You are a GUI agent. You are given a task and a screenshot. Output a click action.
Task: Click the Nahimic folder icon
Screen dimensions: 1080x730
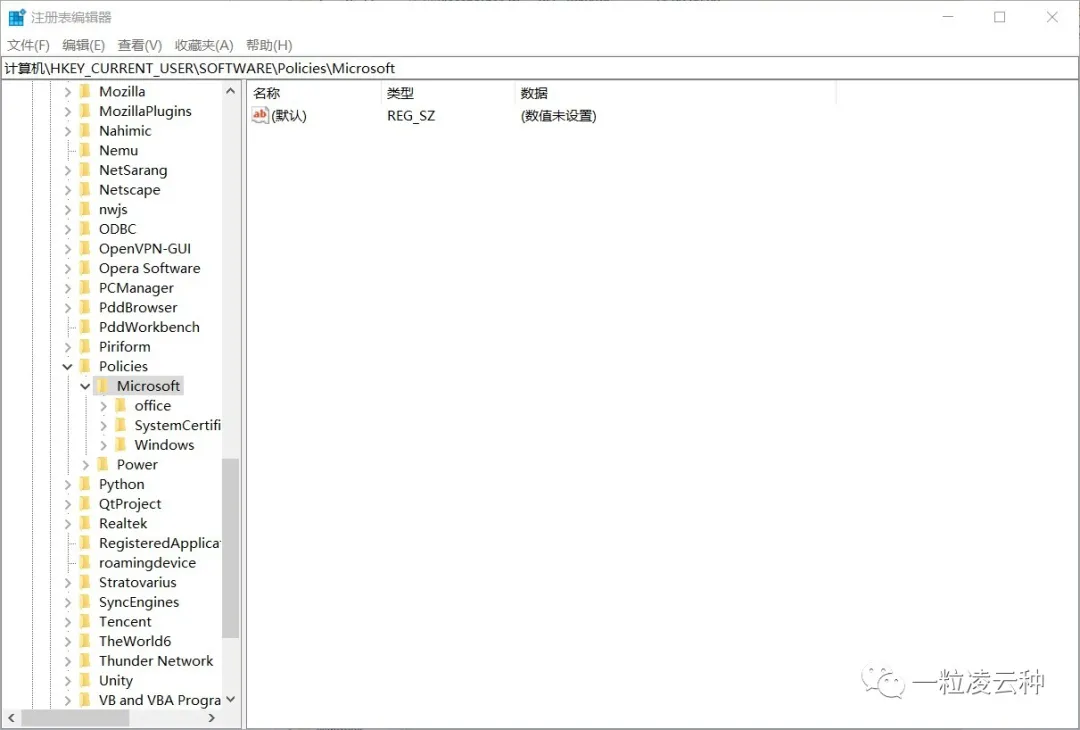tap(85, 131)
